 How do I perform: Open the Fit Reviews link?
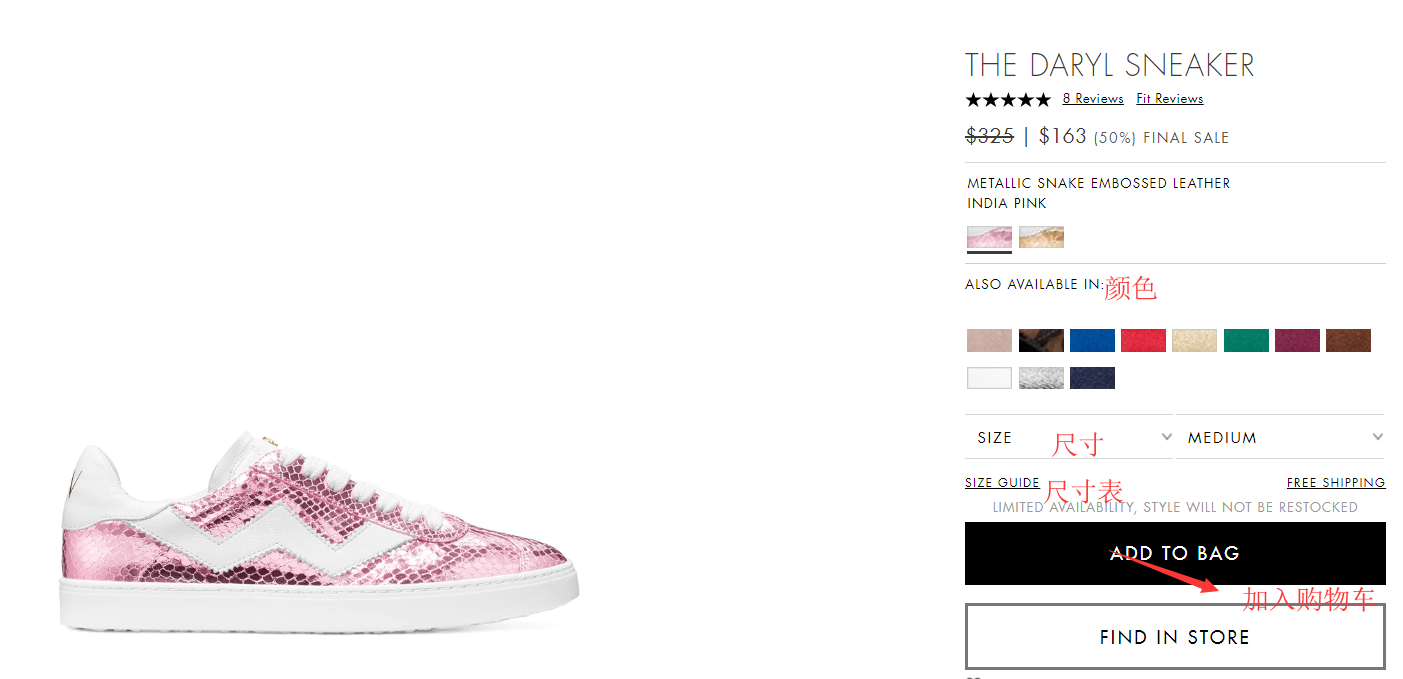(1169, 99)
